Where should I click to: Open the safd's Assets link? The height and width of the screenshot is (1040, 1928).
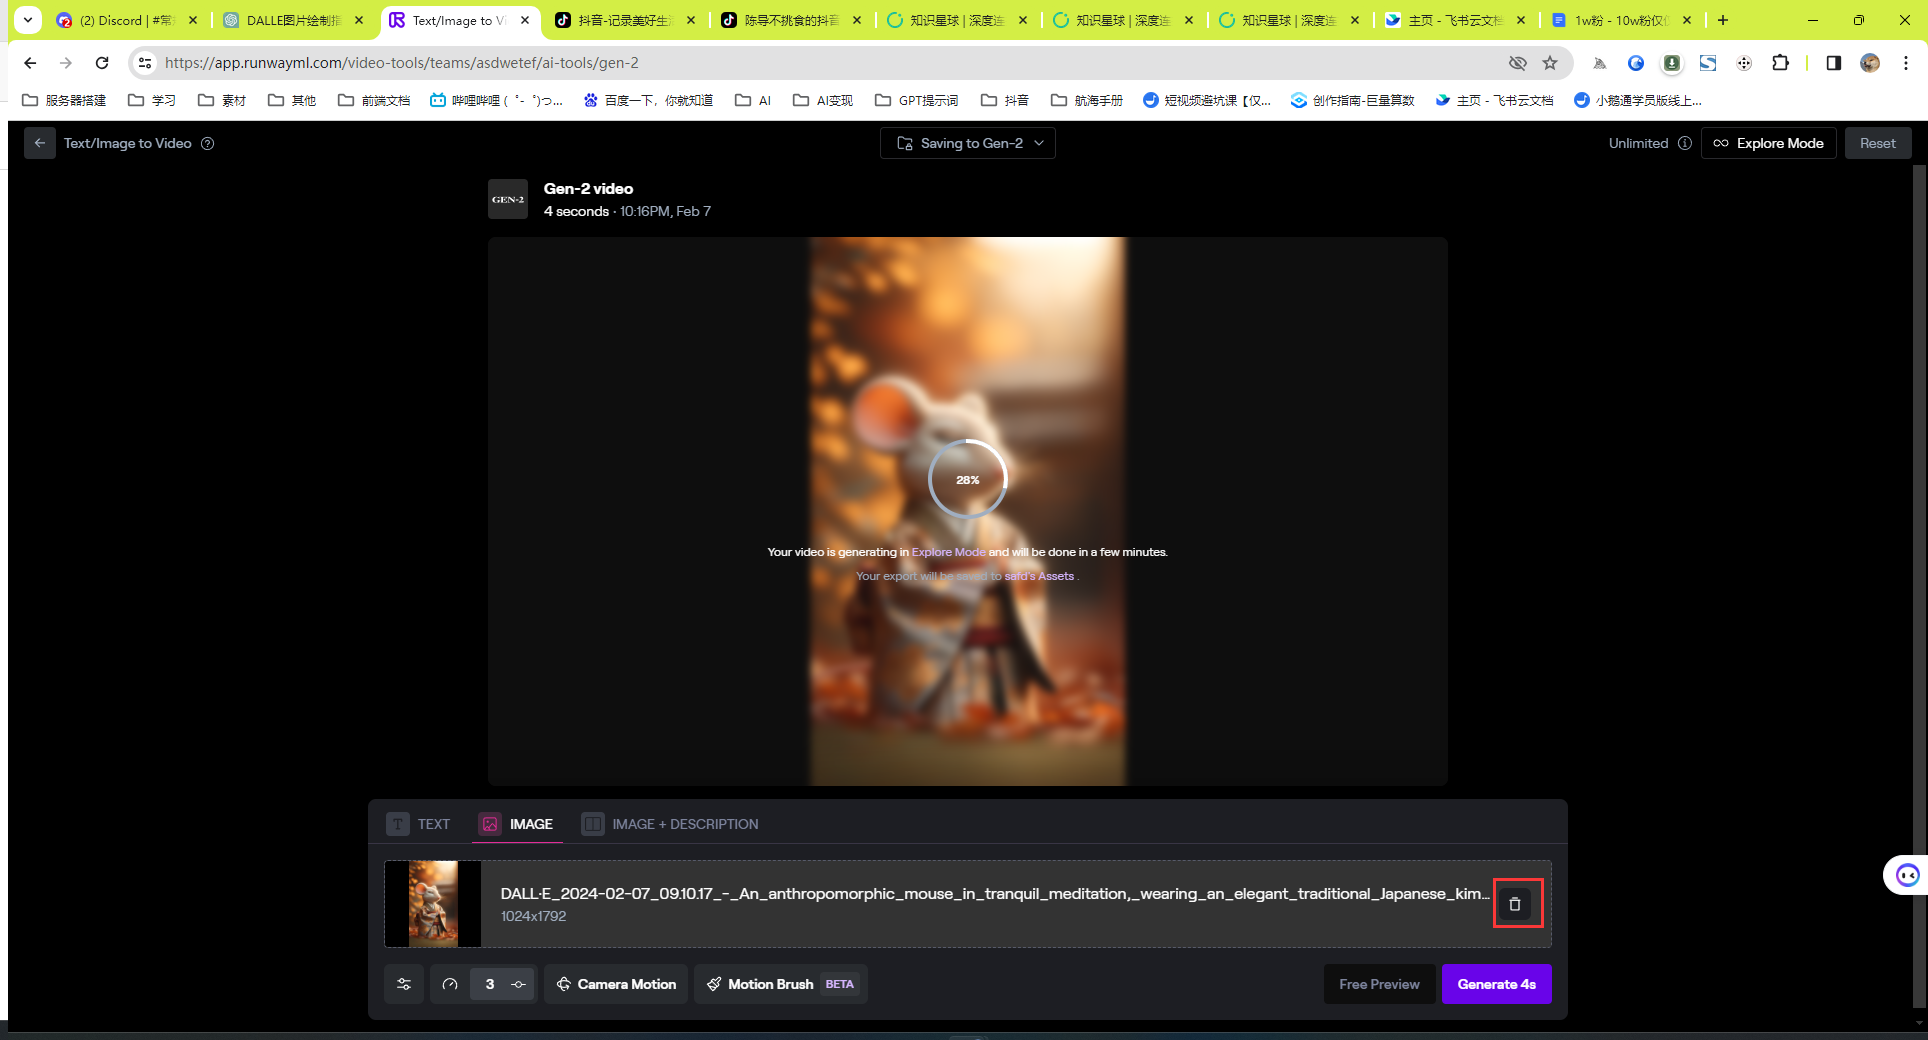(x=1039, y=576)
